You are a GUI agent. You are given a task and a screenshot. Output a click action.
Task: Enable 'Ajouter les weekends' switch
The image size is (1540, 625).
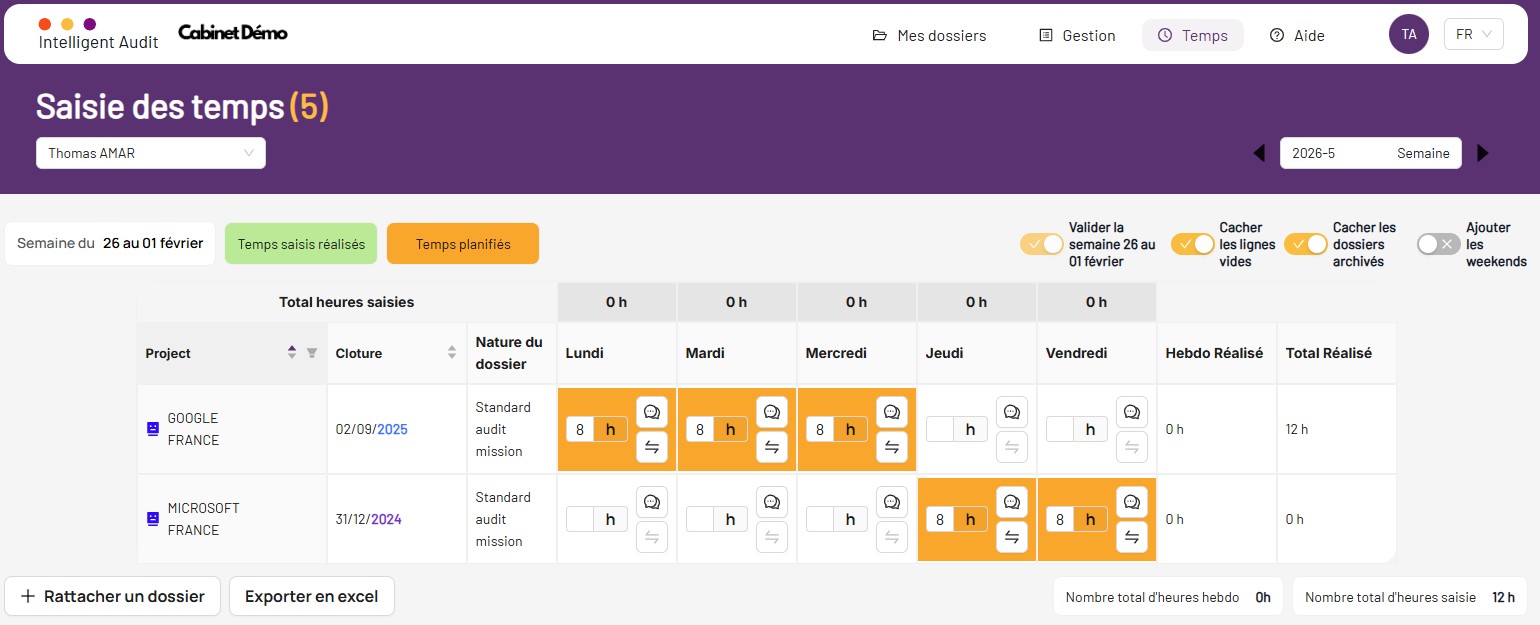(x=1438, y=244)
